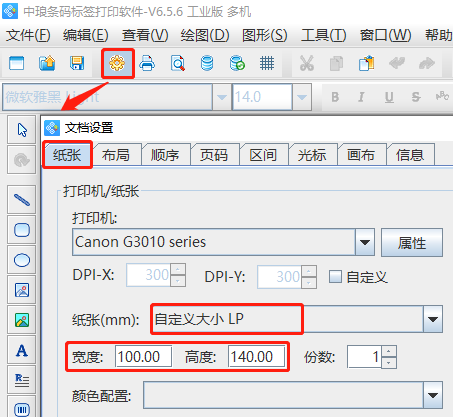Image resolution: width=453 pixels, height=417 pixels.
Task: Switch to the 布局 tab
Action: 116,155
